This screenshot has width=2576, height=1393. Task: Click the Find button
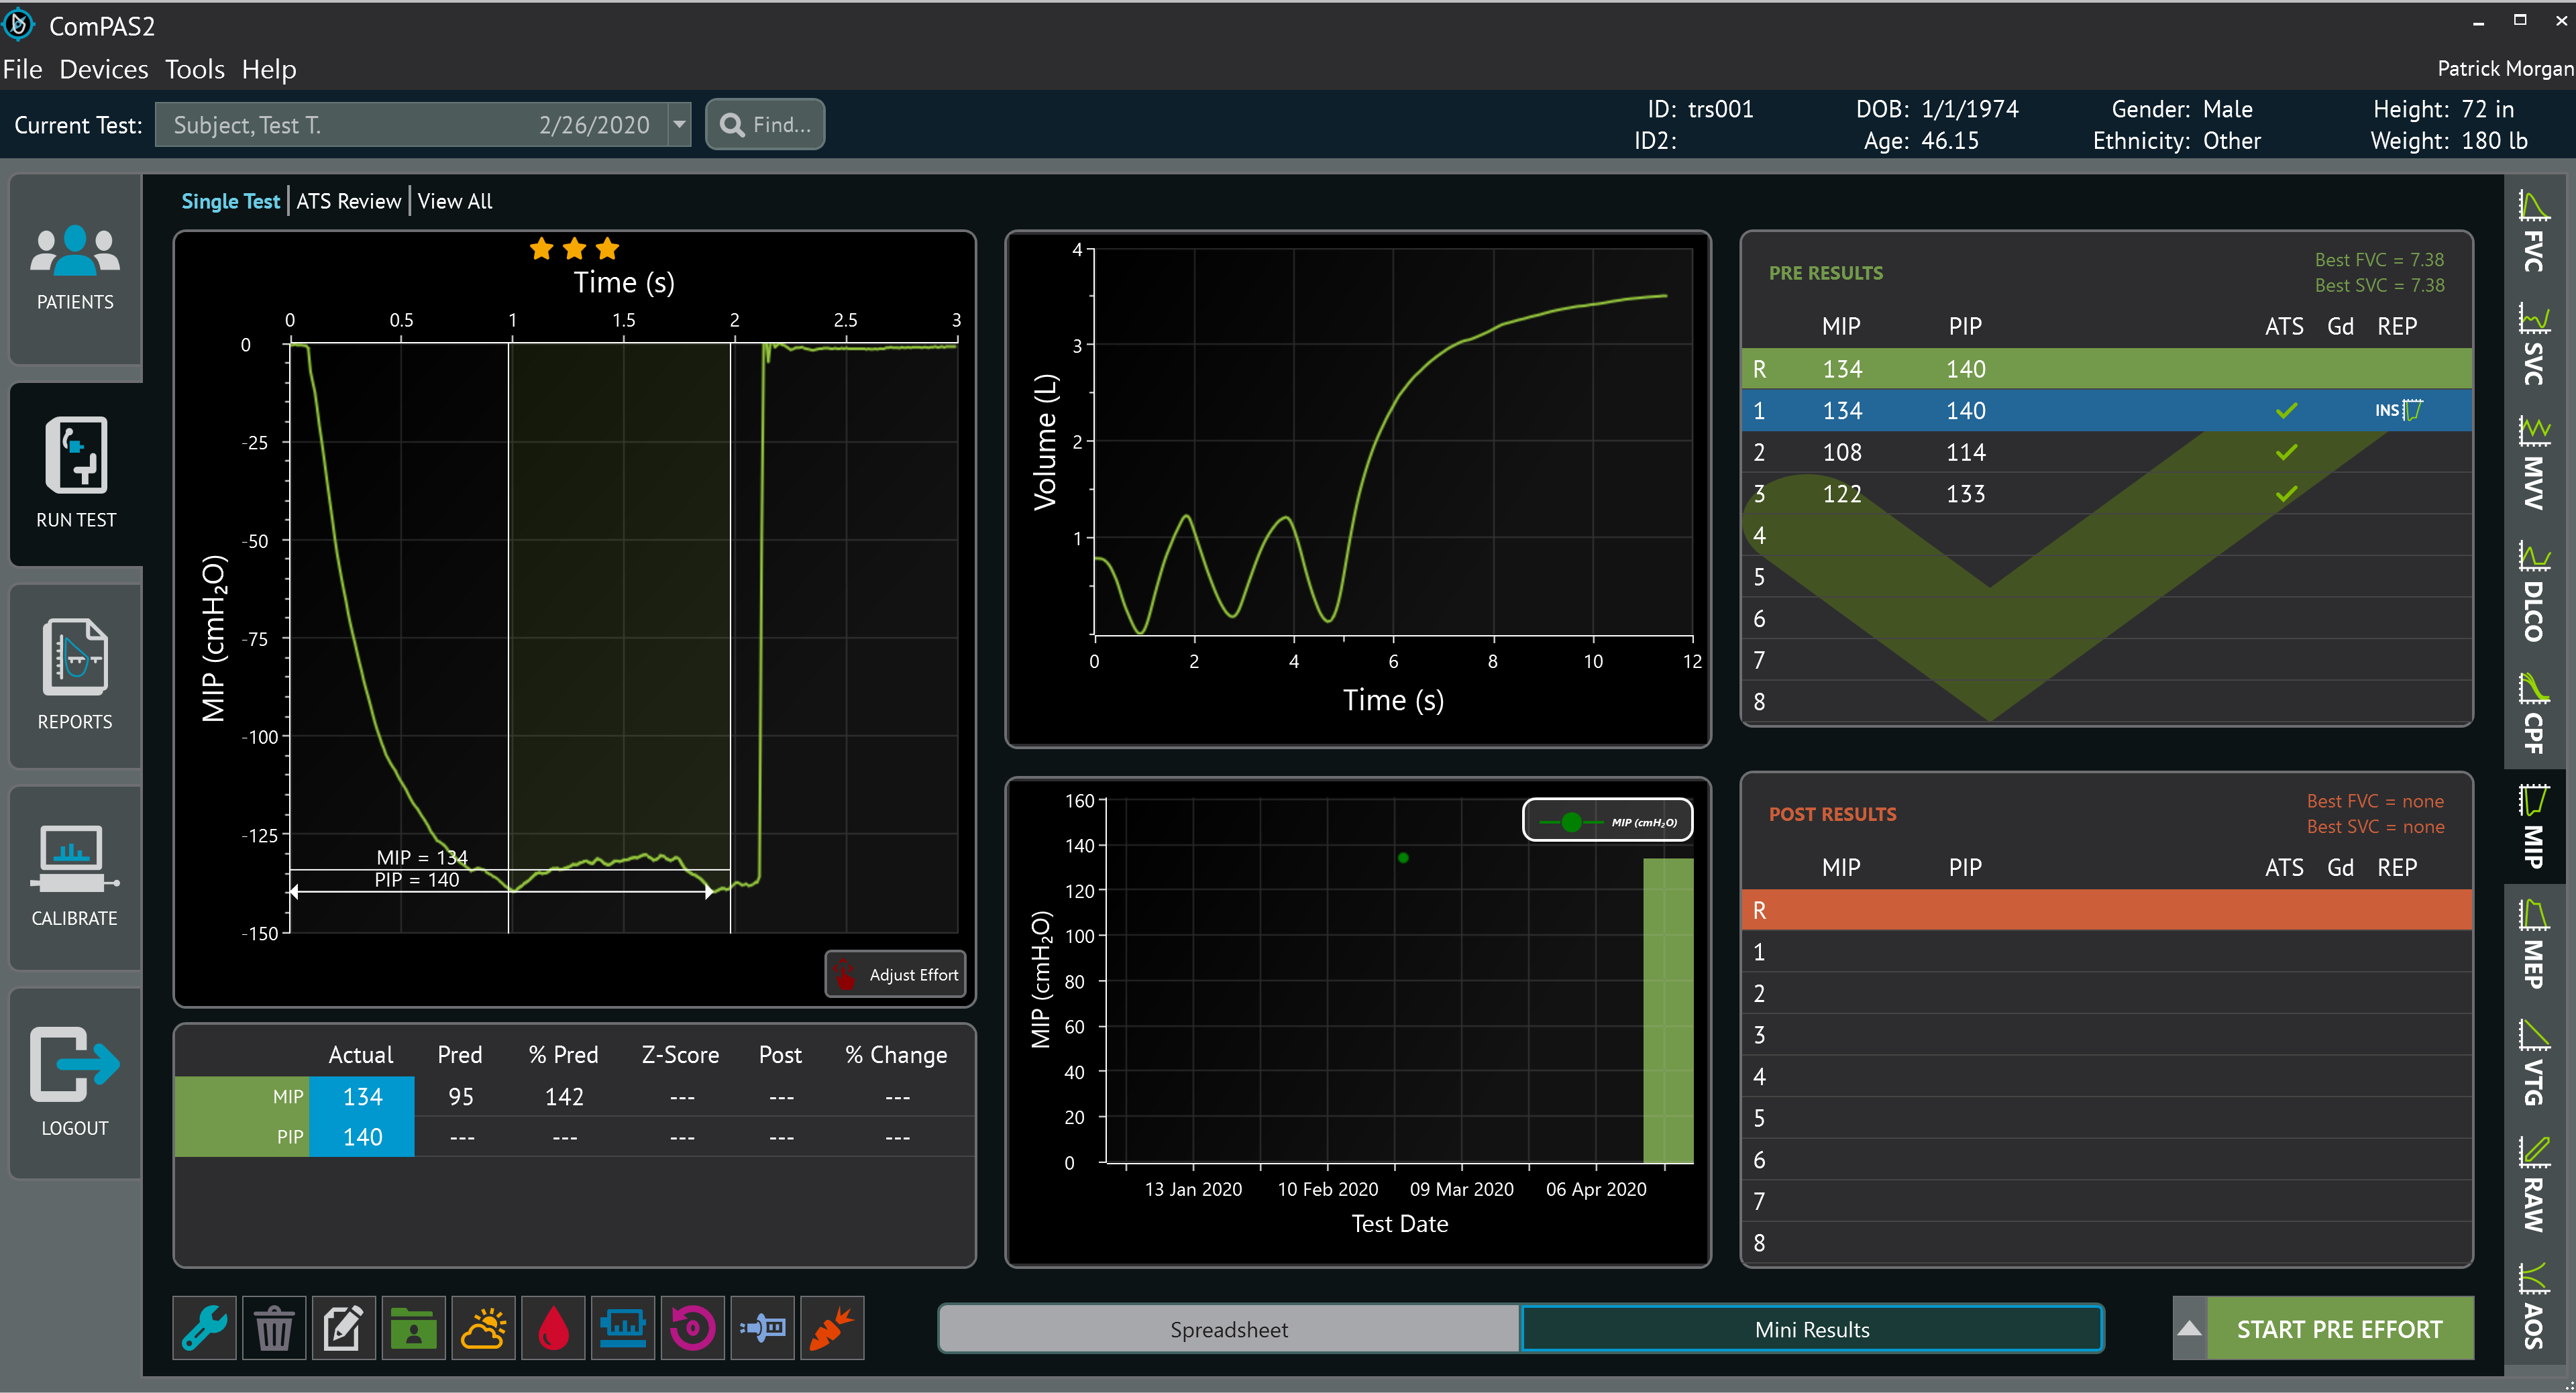(x=765, y=125)
